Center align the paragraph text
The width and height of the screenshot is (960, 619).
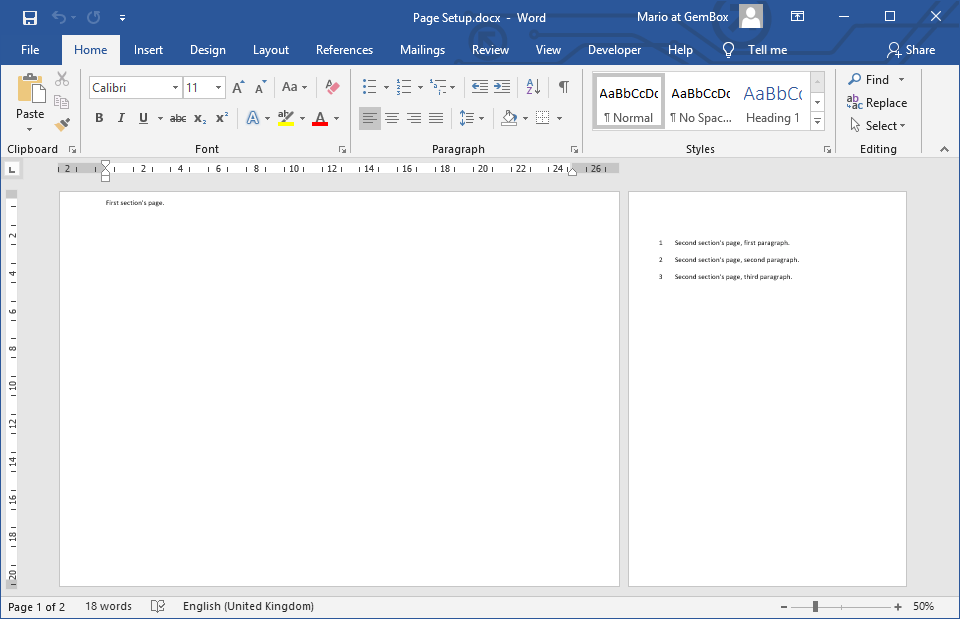click(x=392, y=118)
